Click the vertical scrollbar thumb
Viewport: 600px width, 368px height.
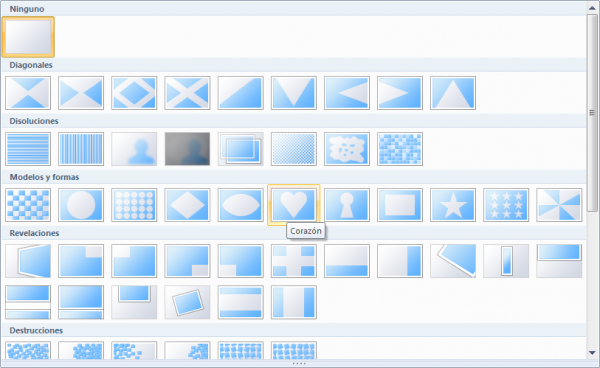pyautogui.click(x=592, y=112)
